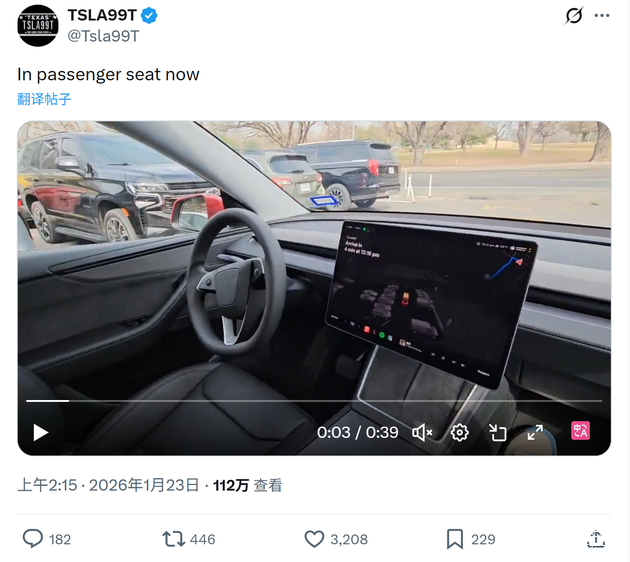Repost this post via retweet icon

tap(173, 539)
